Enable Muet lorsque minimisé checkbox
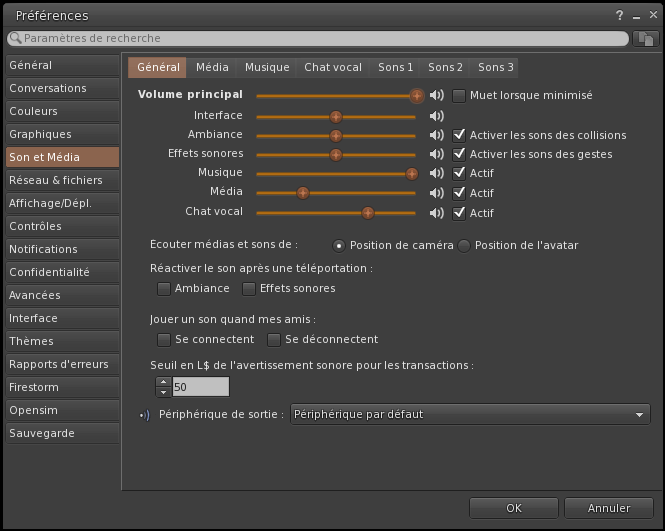Screen dimensions: 665x531 click(460, 96)
